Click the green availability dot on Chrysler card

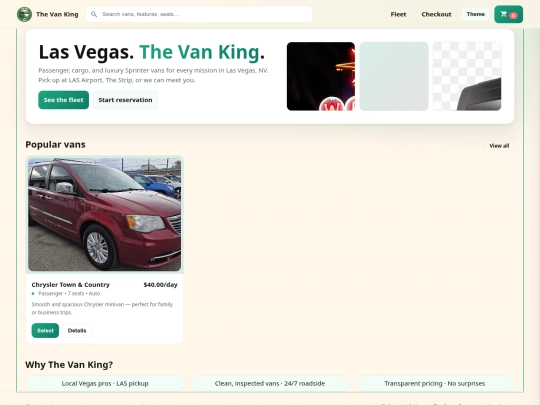(33, 294)
